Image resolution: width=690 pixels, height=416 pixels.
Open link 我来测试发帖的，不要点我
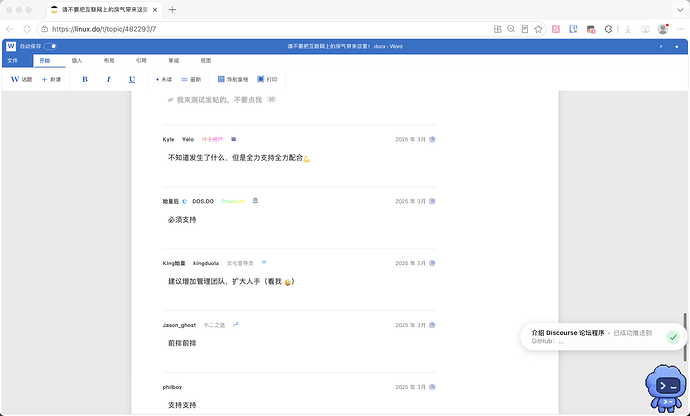click(220, 100)
